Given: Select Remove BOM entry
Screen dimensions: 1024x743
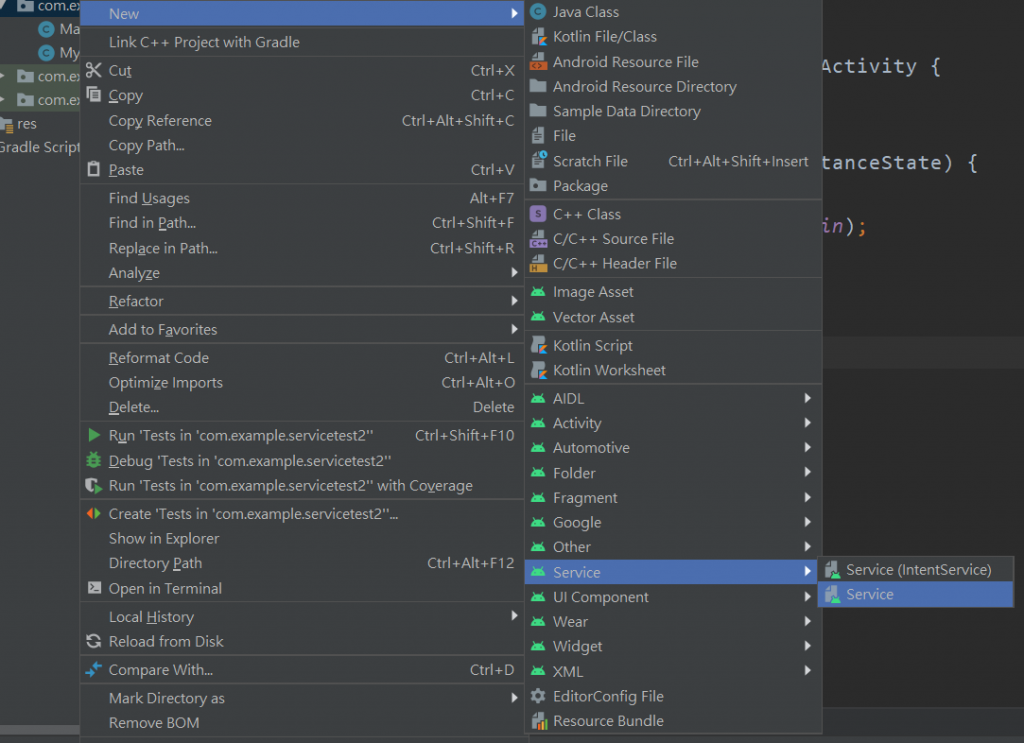Looking at the screenshot, I should pos(302,723).
